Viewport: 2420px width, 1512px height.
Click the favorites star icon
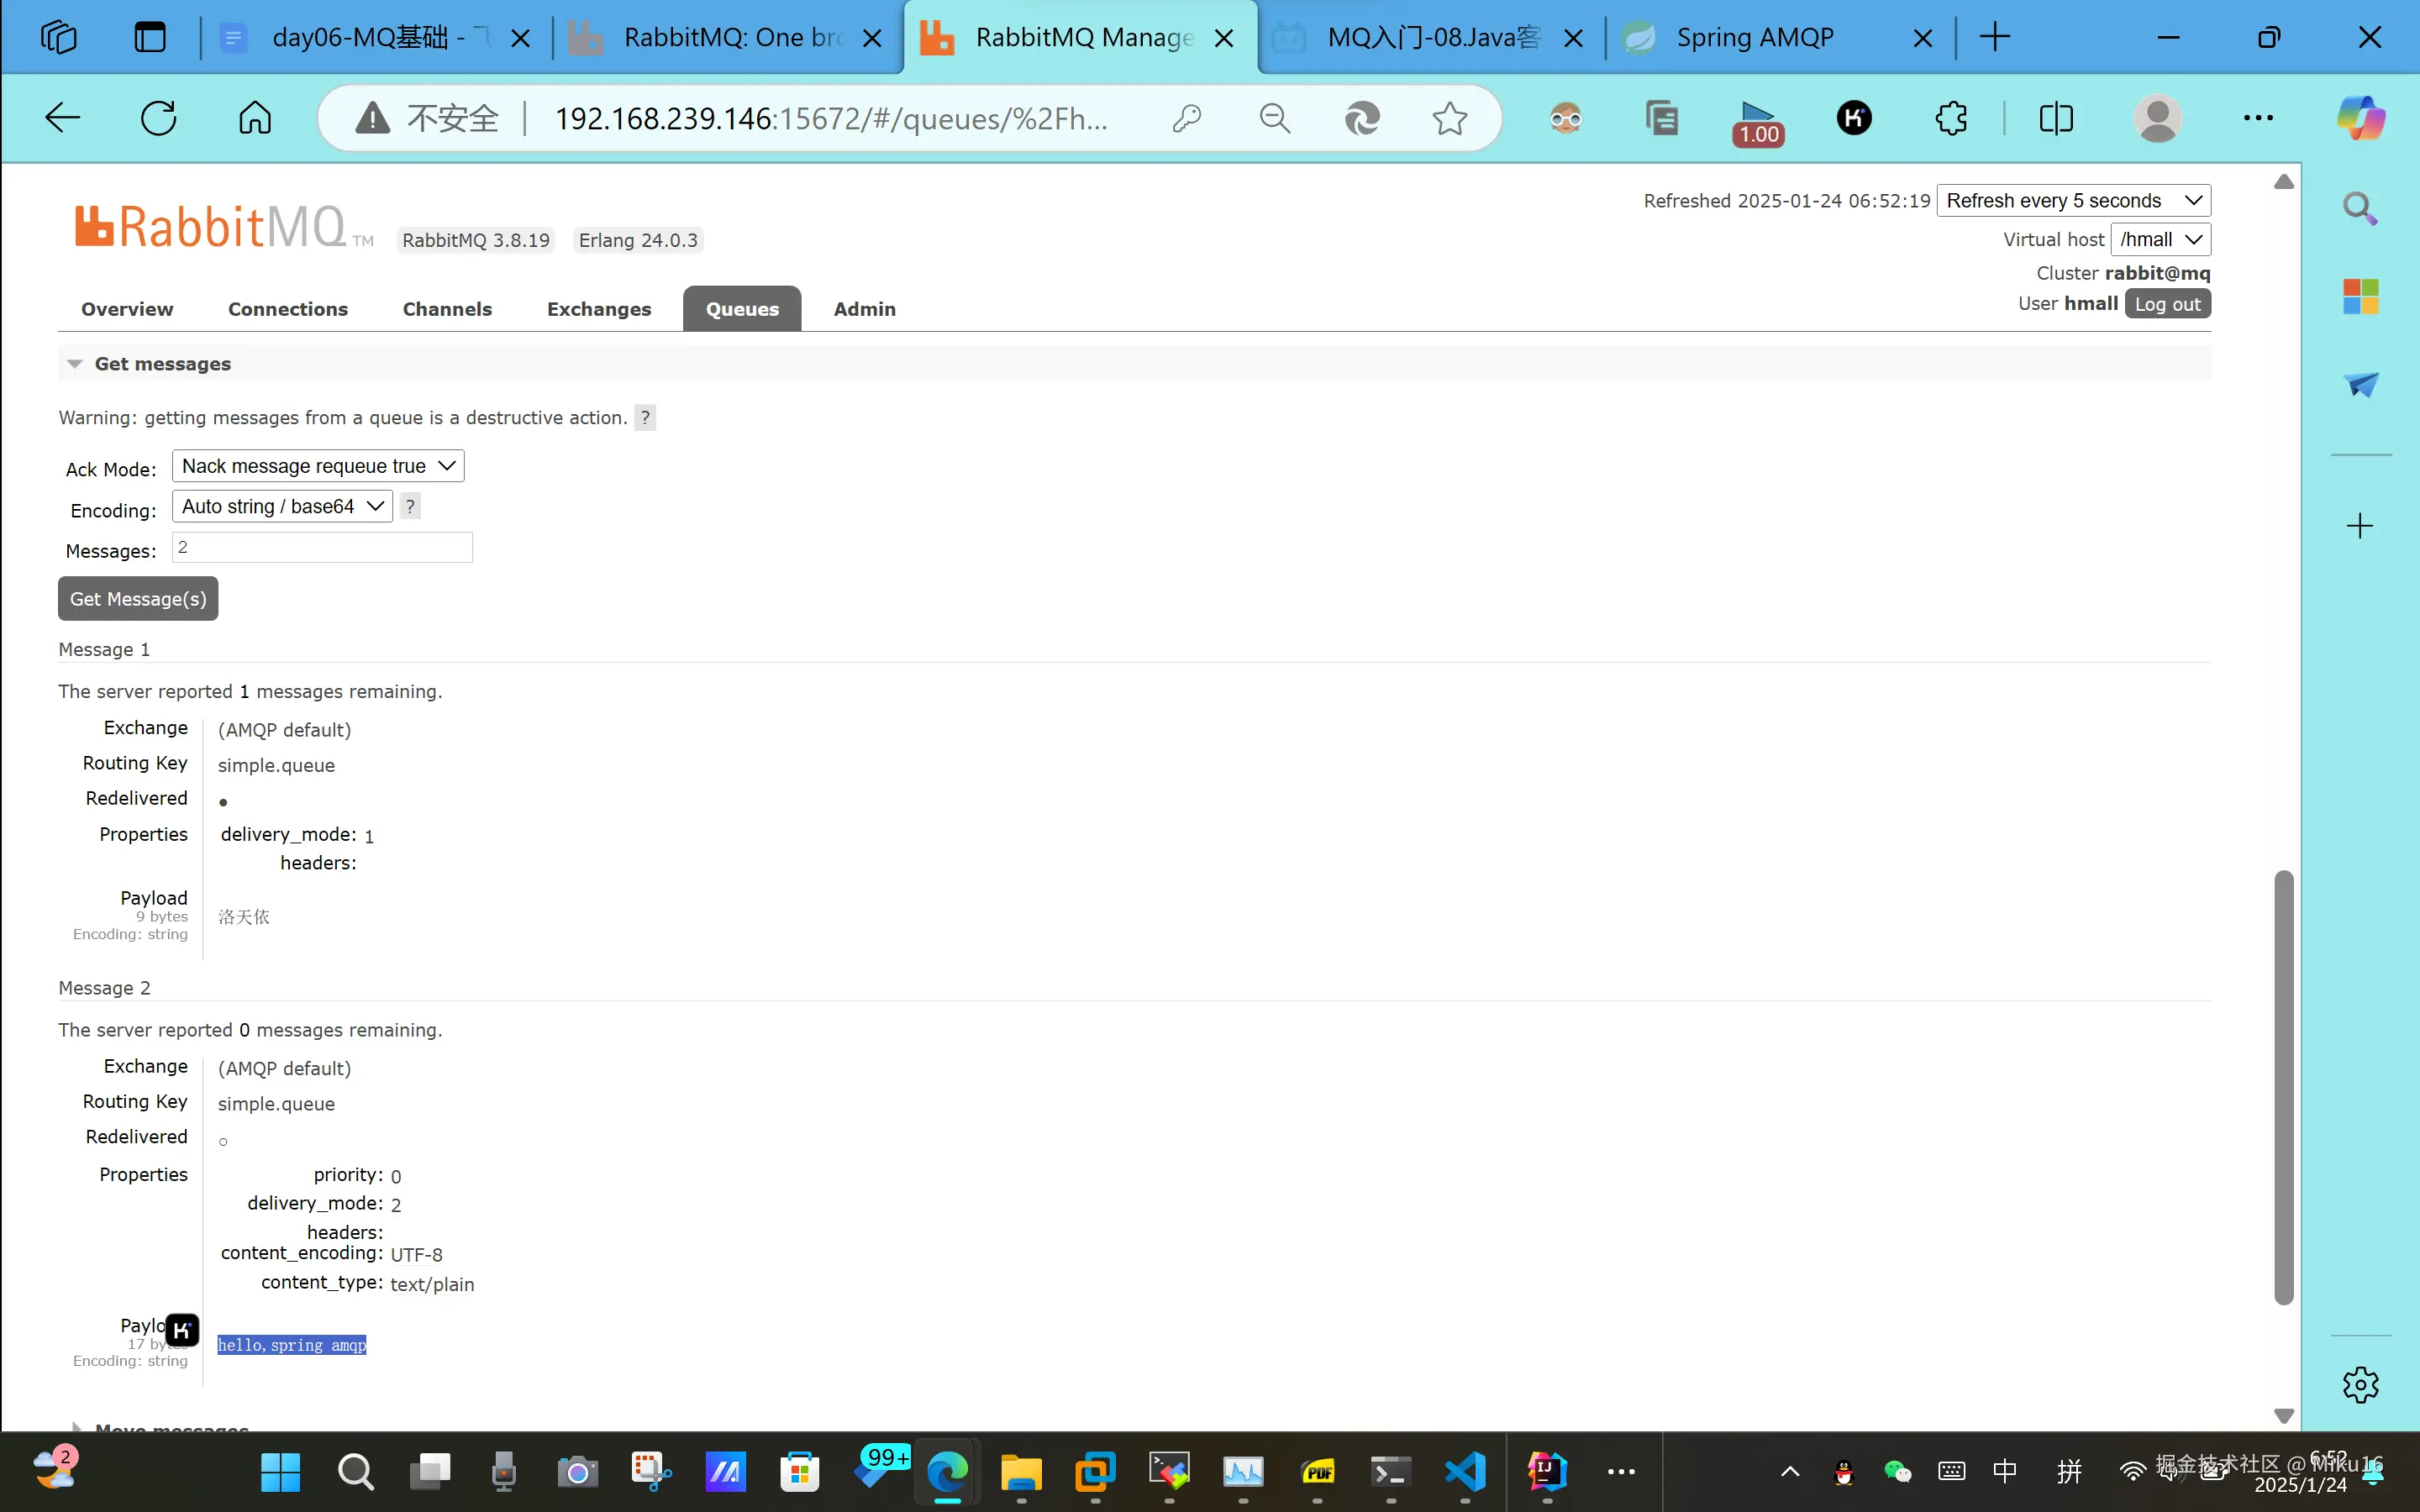click(1449, 118)
